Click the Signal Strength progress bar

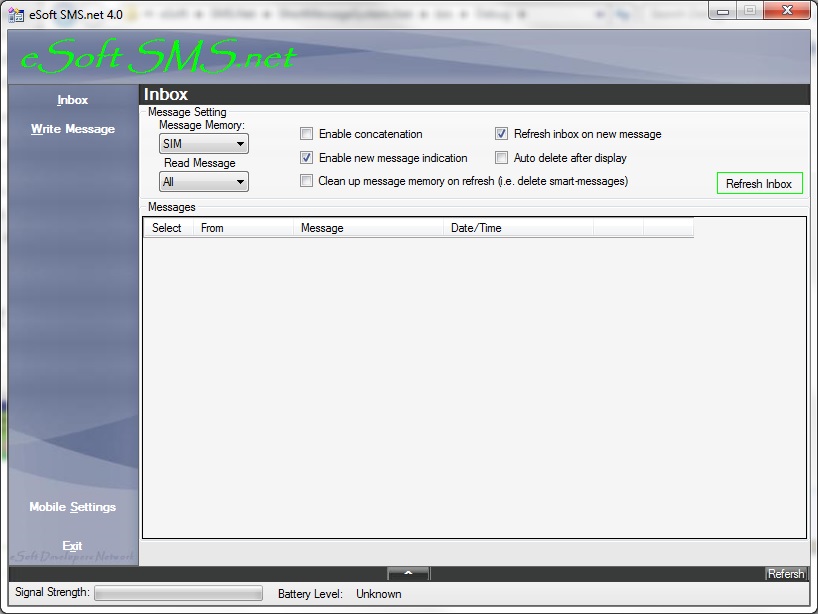(179, 593)
